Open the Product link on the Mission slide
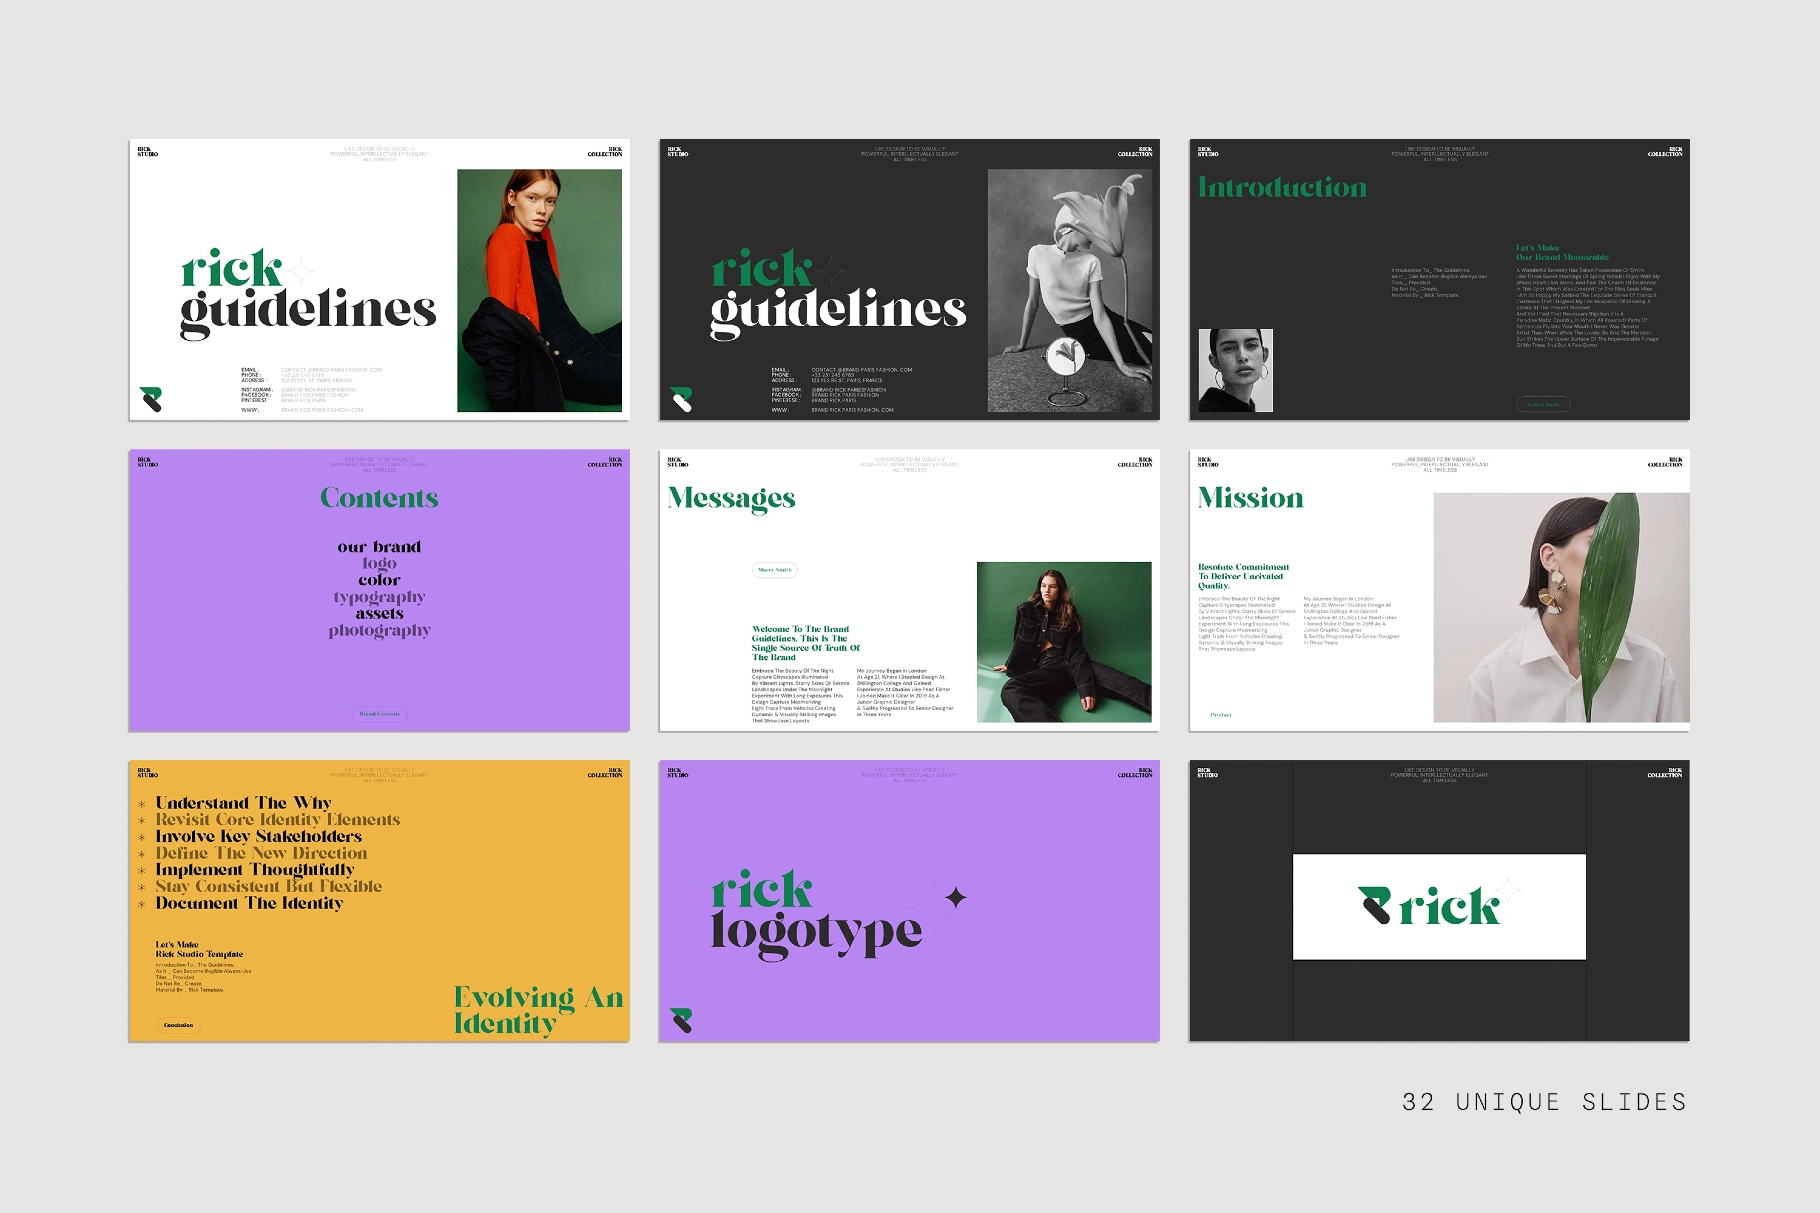This screenshot has height=1213, width=1820. pyautogui.click(x=1219, y=715)
